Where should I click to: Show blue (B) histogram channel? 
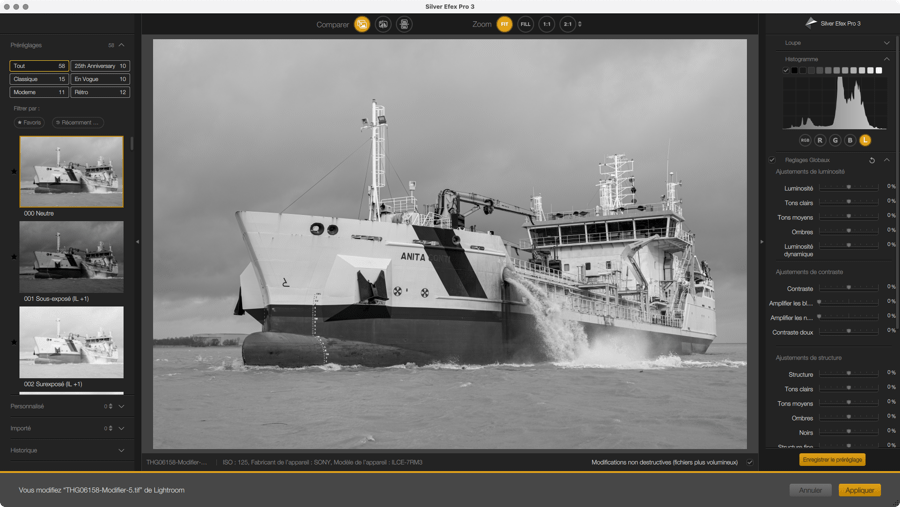click(x=850, y=140)
